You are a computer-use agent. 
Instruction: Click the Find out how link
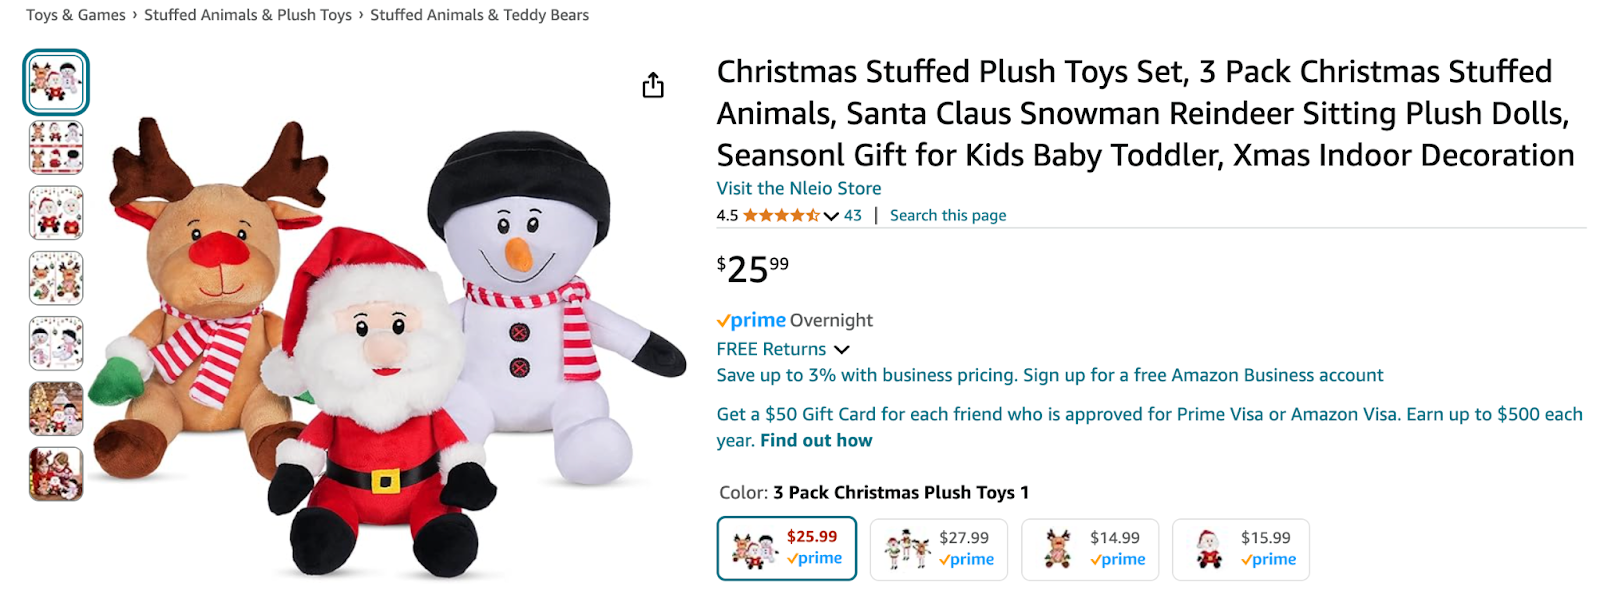pyautogui.click(x=816, y=440)
